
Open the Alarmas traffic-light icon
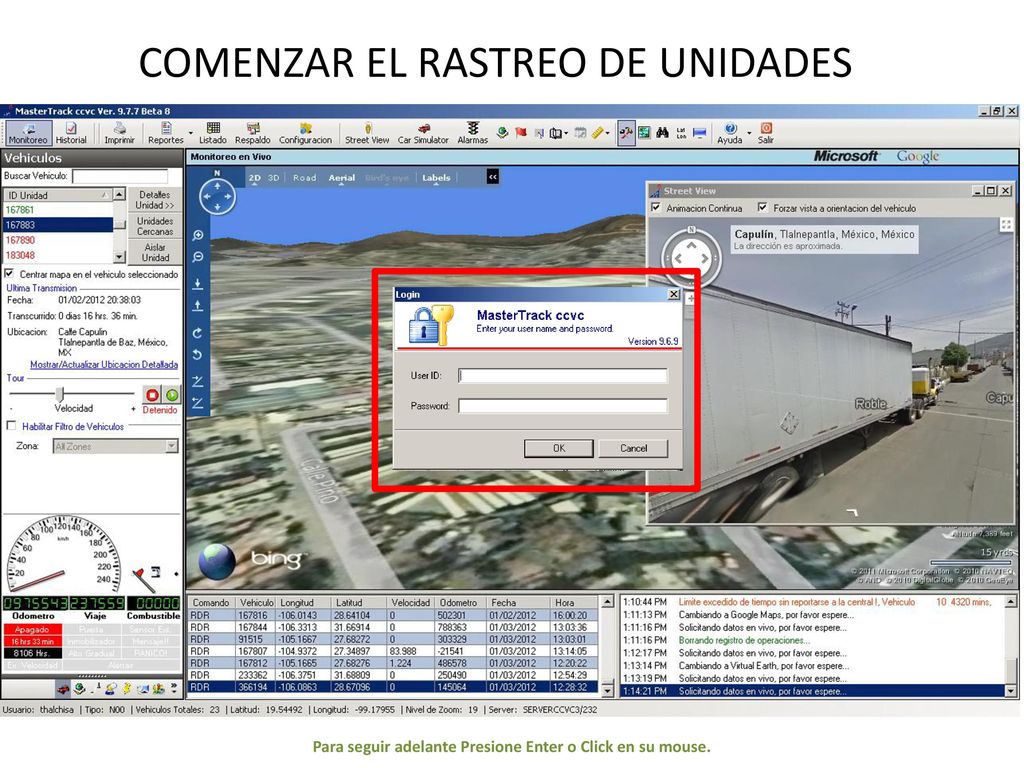pos(473,128)
